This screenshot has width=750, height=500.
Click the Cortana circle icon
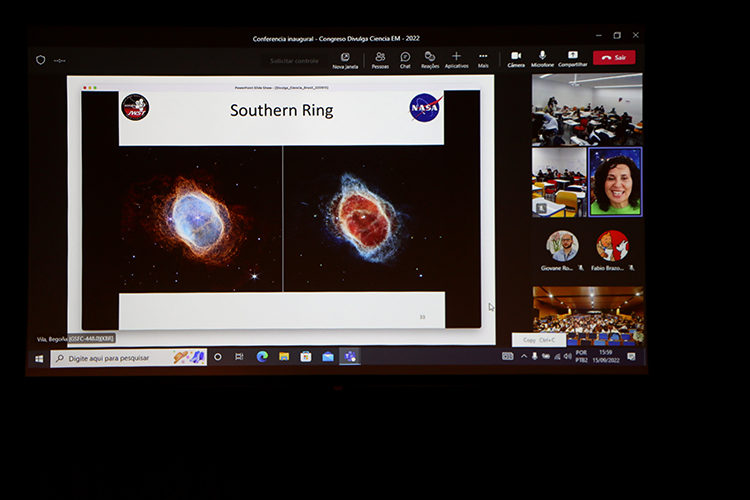pyautogui.click(x=218, y=357)
